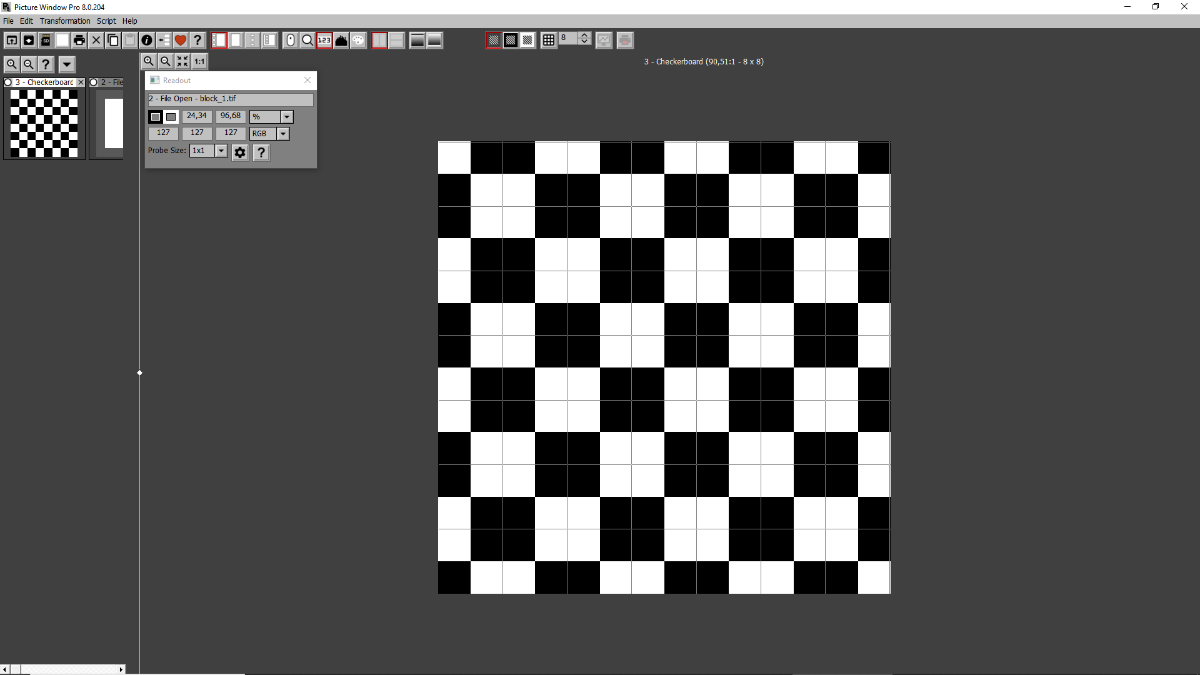This screenshot has height=675, width=1200.
Task: Increase the grid size stepper value
Action: (x=584, y=36)
